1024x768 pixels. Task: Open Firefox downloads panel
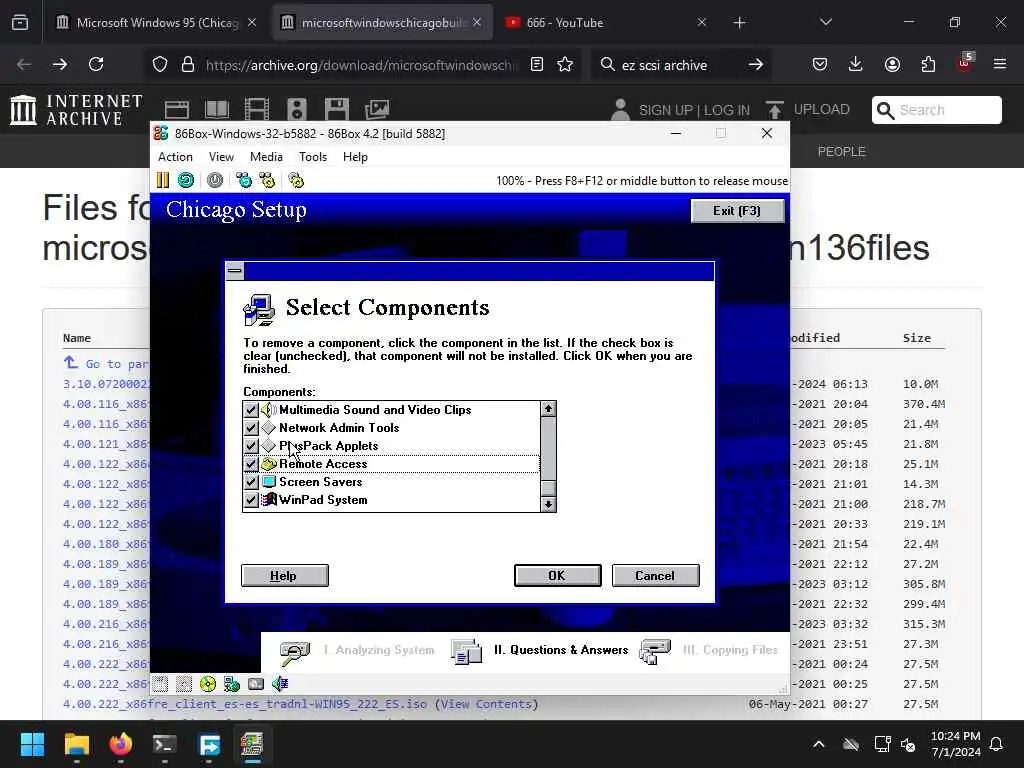[856, 64]
